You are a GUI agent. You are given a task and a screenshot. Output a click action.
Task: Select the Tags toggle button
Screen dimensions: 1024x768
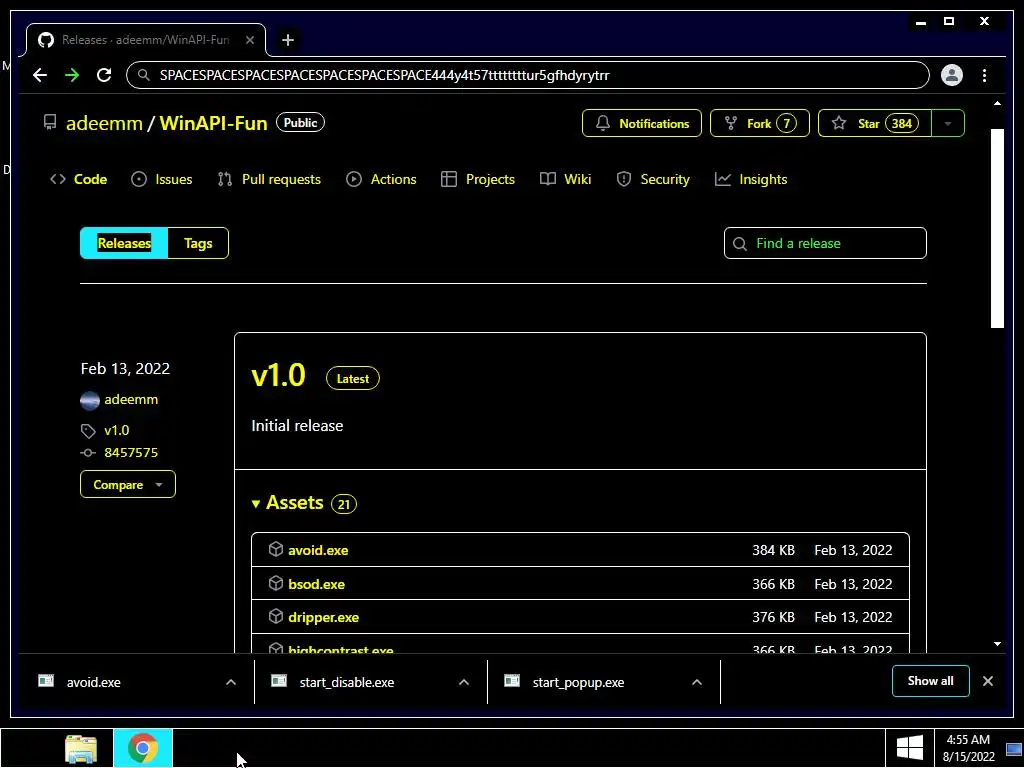198,243
